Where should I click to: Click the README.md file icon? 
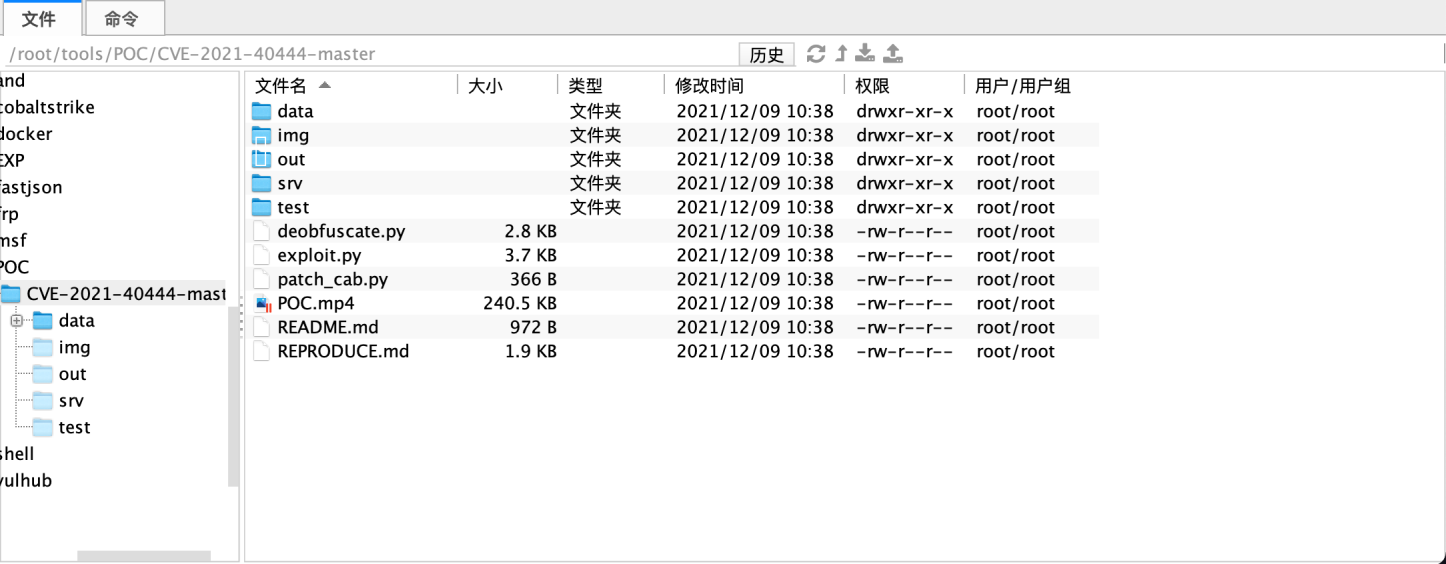click(x=262, y=327)
